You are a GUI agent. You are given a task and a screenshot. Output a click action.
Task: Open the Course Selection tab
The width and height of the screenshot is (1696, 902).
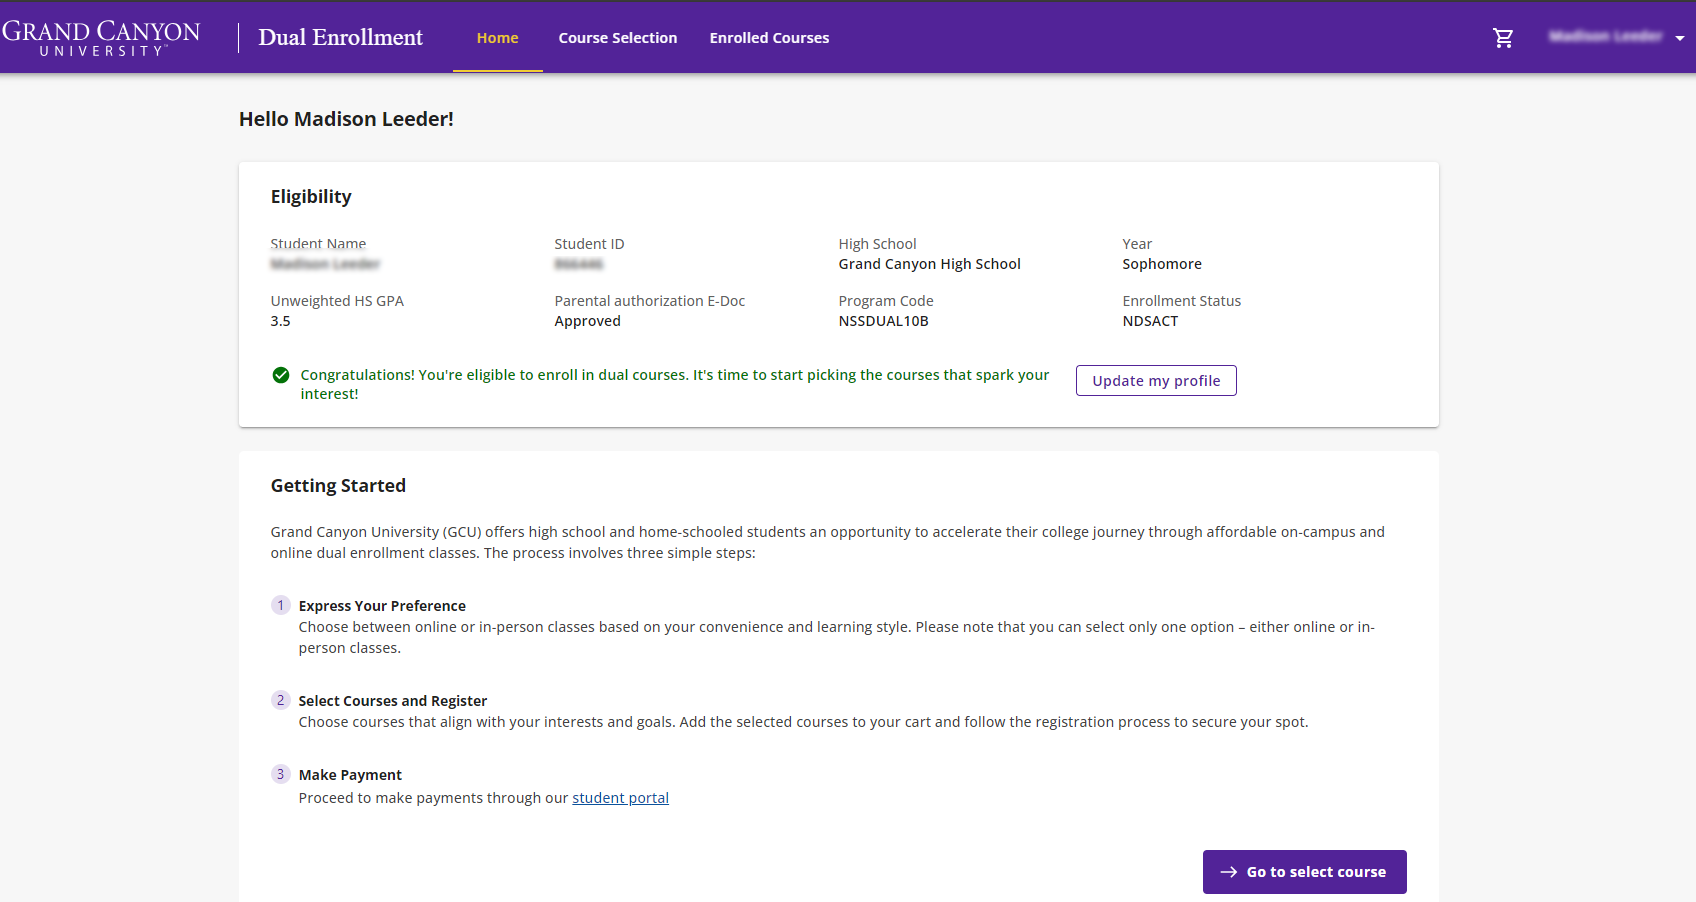617,38
